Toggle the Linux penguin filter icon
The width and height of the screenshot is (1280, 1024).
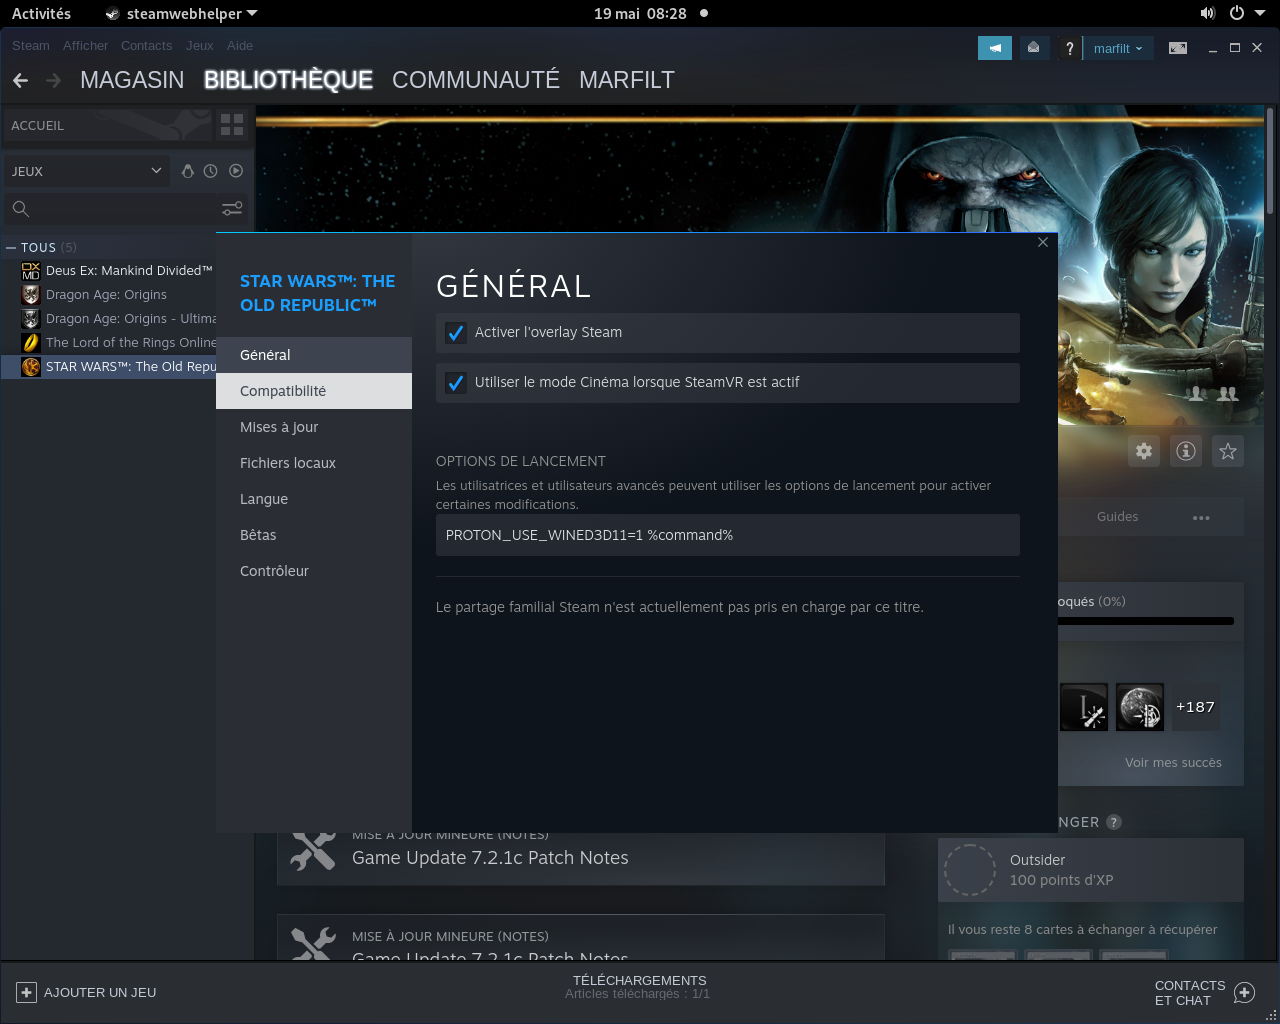(x=187, y=171)
